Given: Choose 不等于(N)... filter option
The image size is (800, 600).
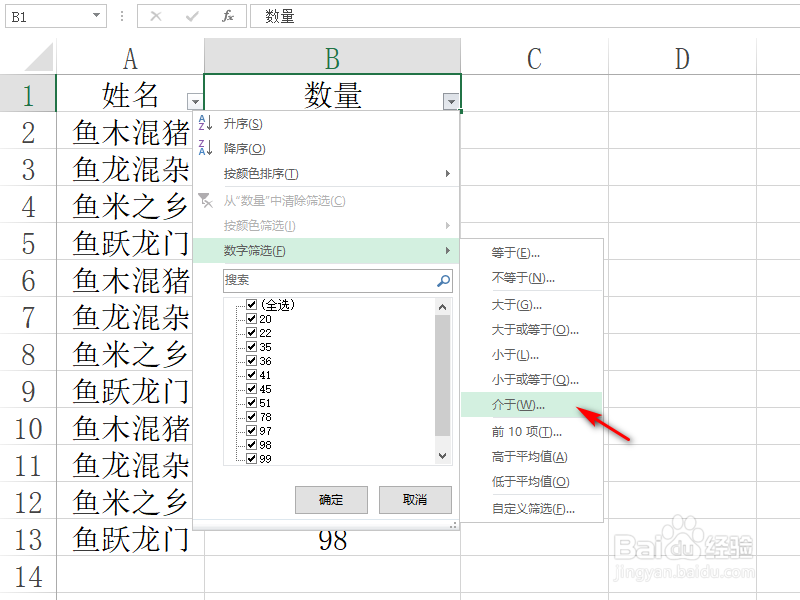Looking at the screenshot, I should click(532, 278).
